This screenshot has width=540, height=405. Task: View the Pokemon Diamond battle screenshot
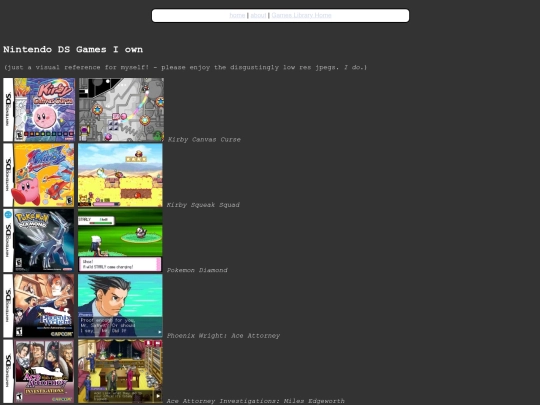coord(120,240)
